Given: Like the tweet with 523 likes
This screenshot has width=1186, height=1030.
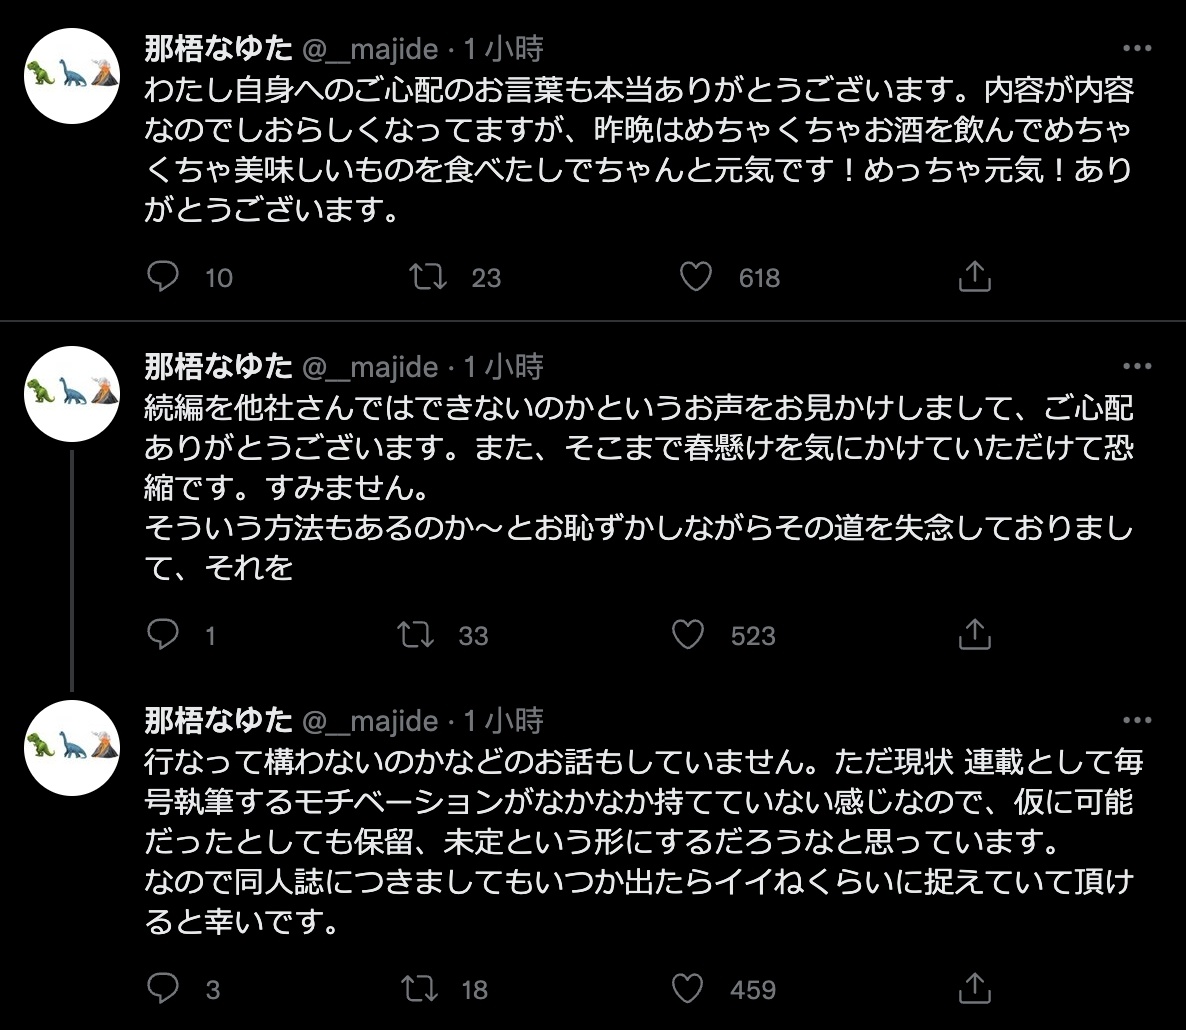Looking at the screenshot, I should pos(688,634).
